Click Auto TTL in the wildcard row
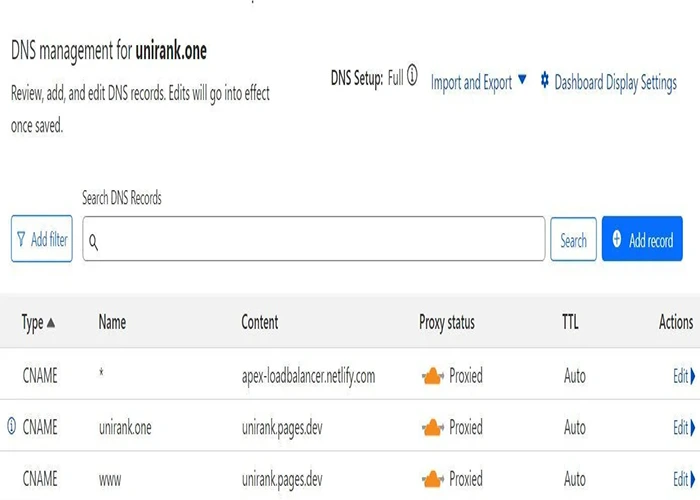 [x=575, y=376]
